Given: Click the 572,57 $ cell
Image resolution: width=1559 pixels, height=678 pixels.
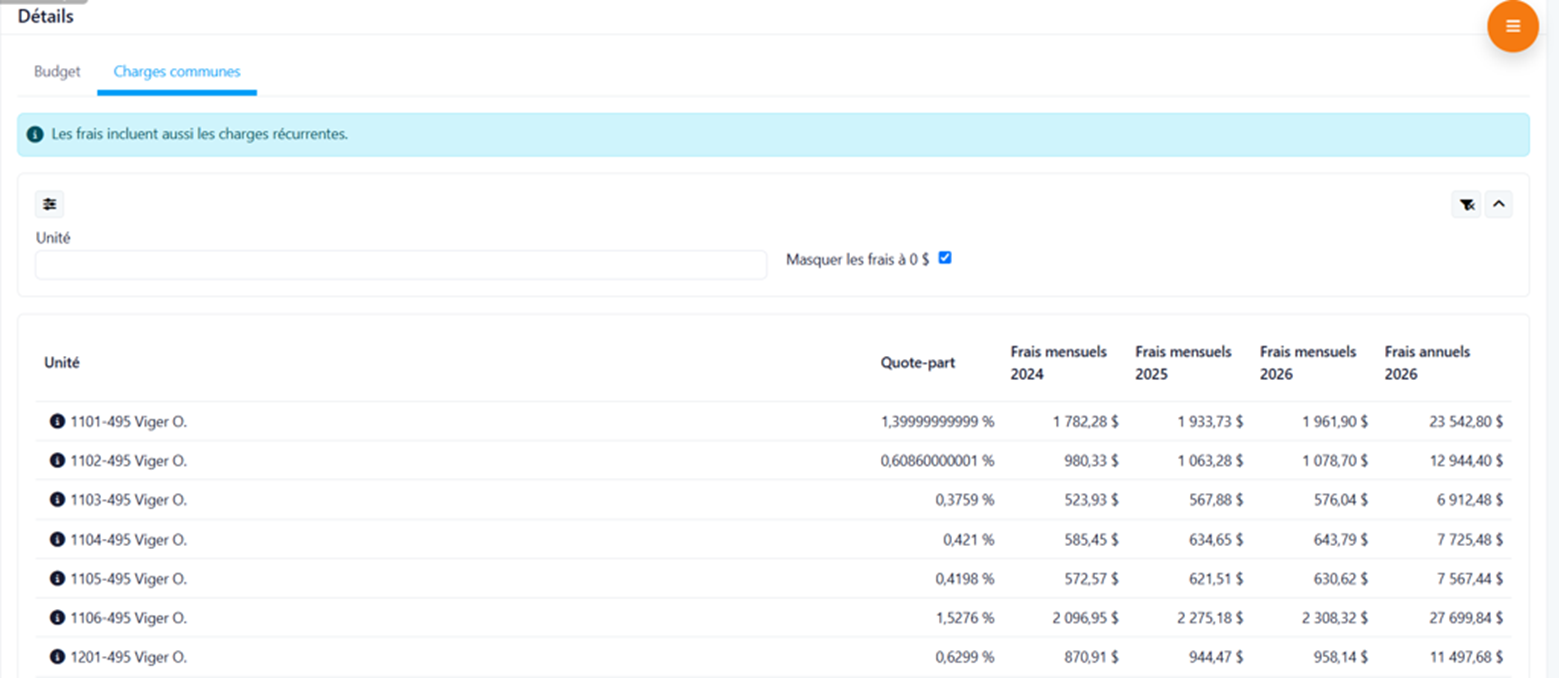Looking at the screenshot, I should click(x=1092, y=579).
